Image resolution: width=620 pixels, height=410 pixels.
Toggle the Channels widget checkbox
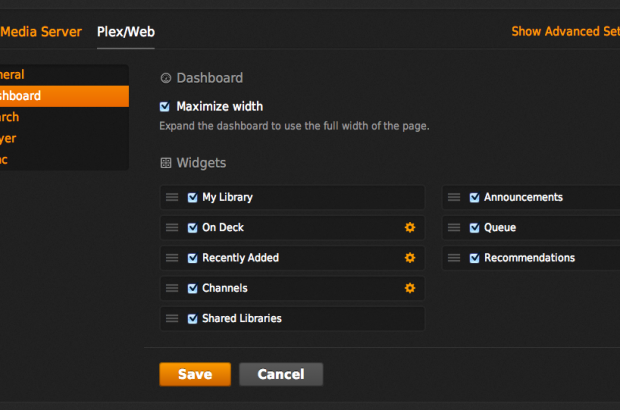tap(192, 288)
